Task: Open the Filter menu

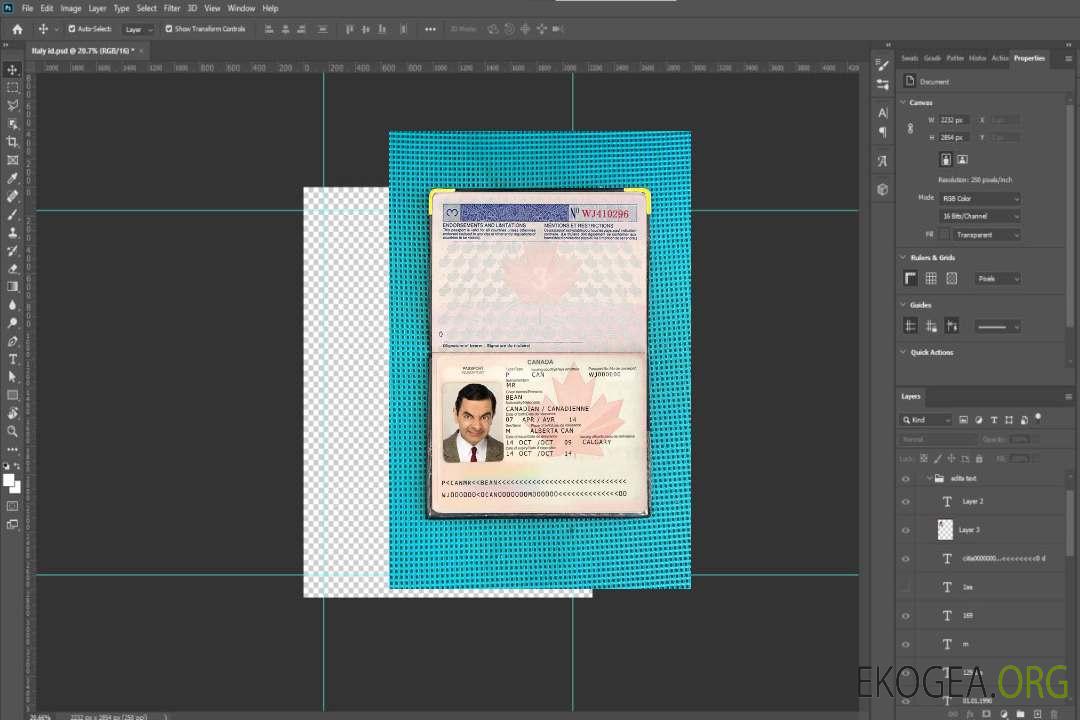Action: [172, 8]
